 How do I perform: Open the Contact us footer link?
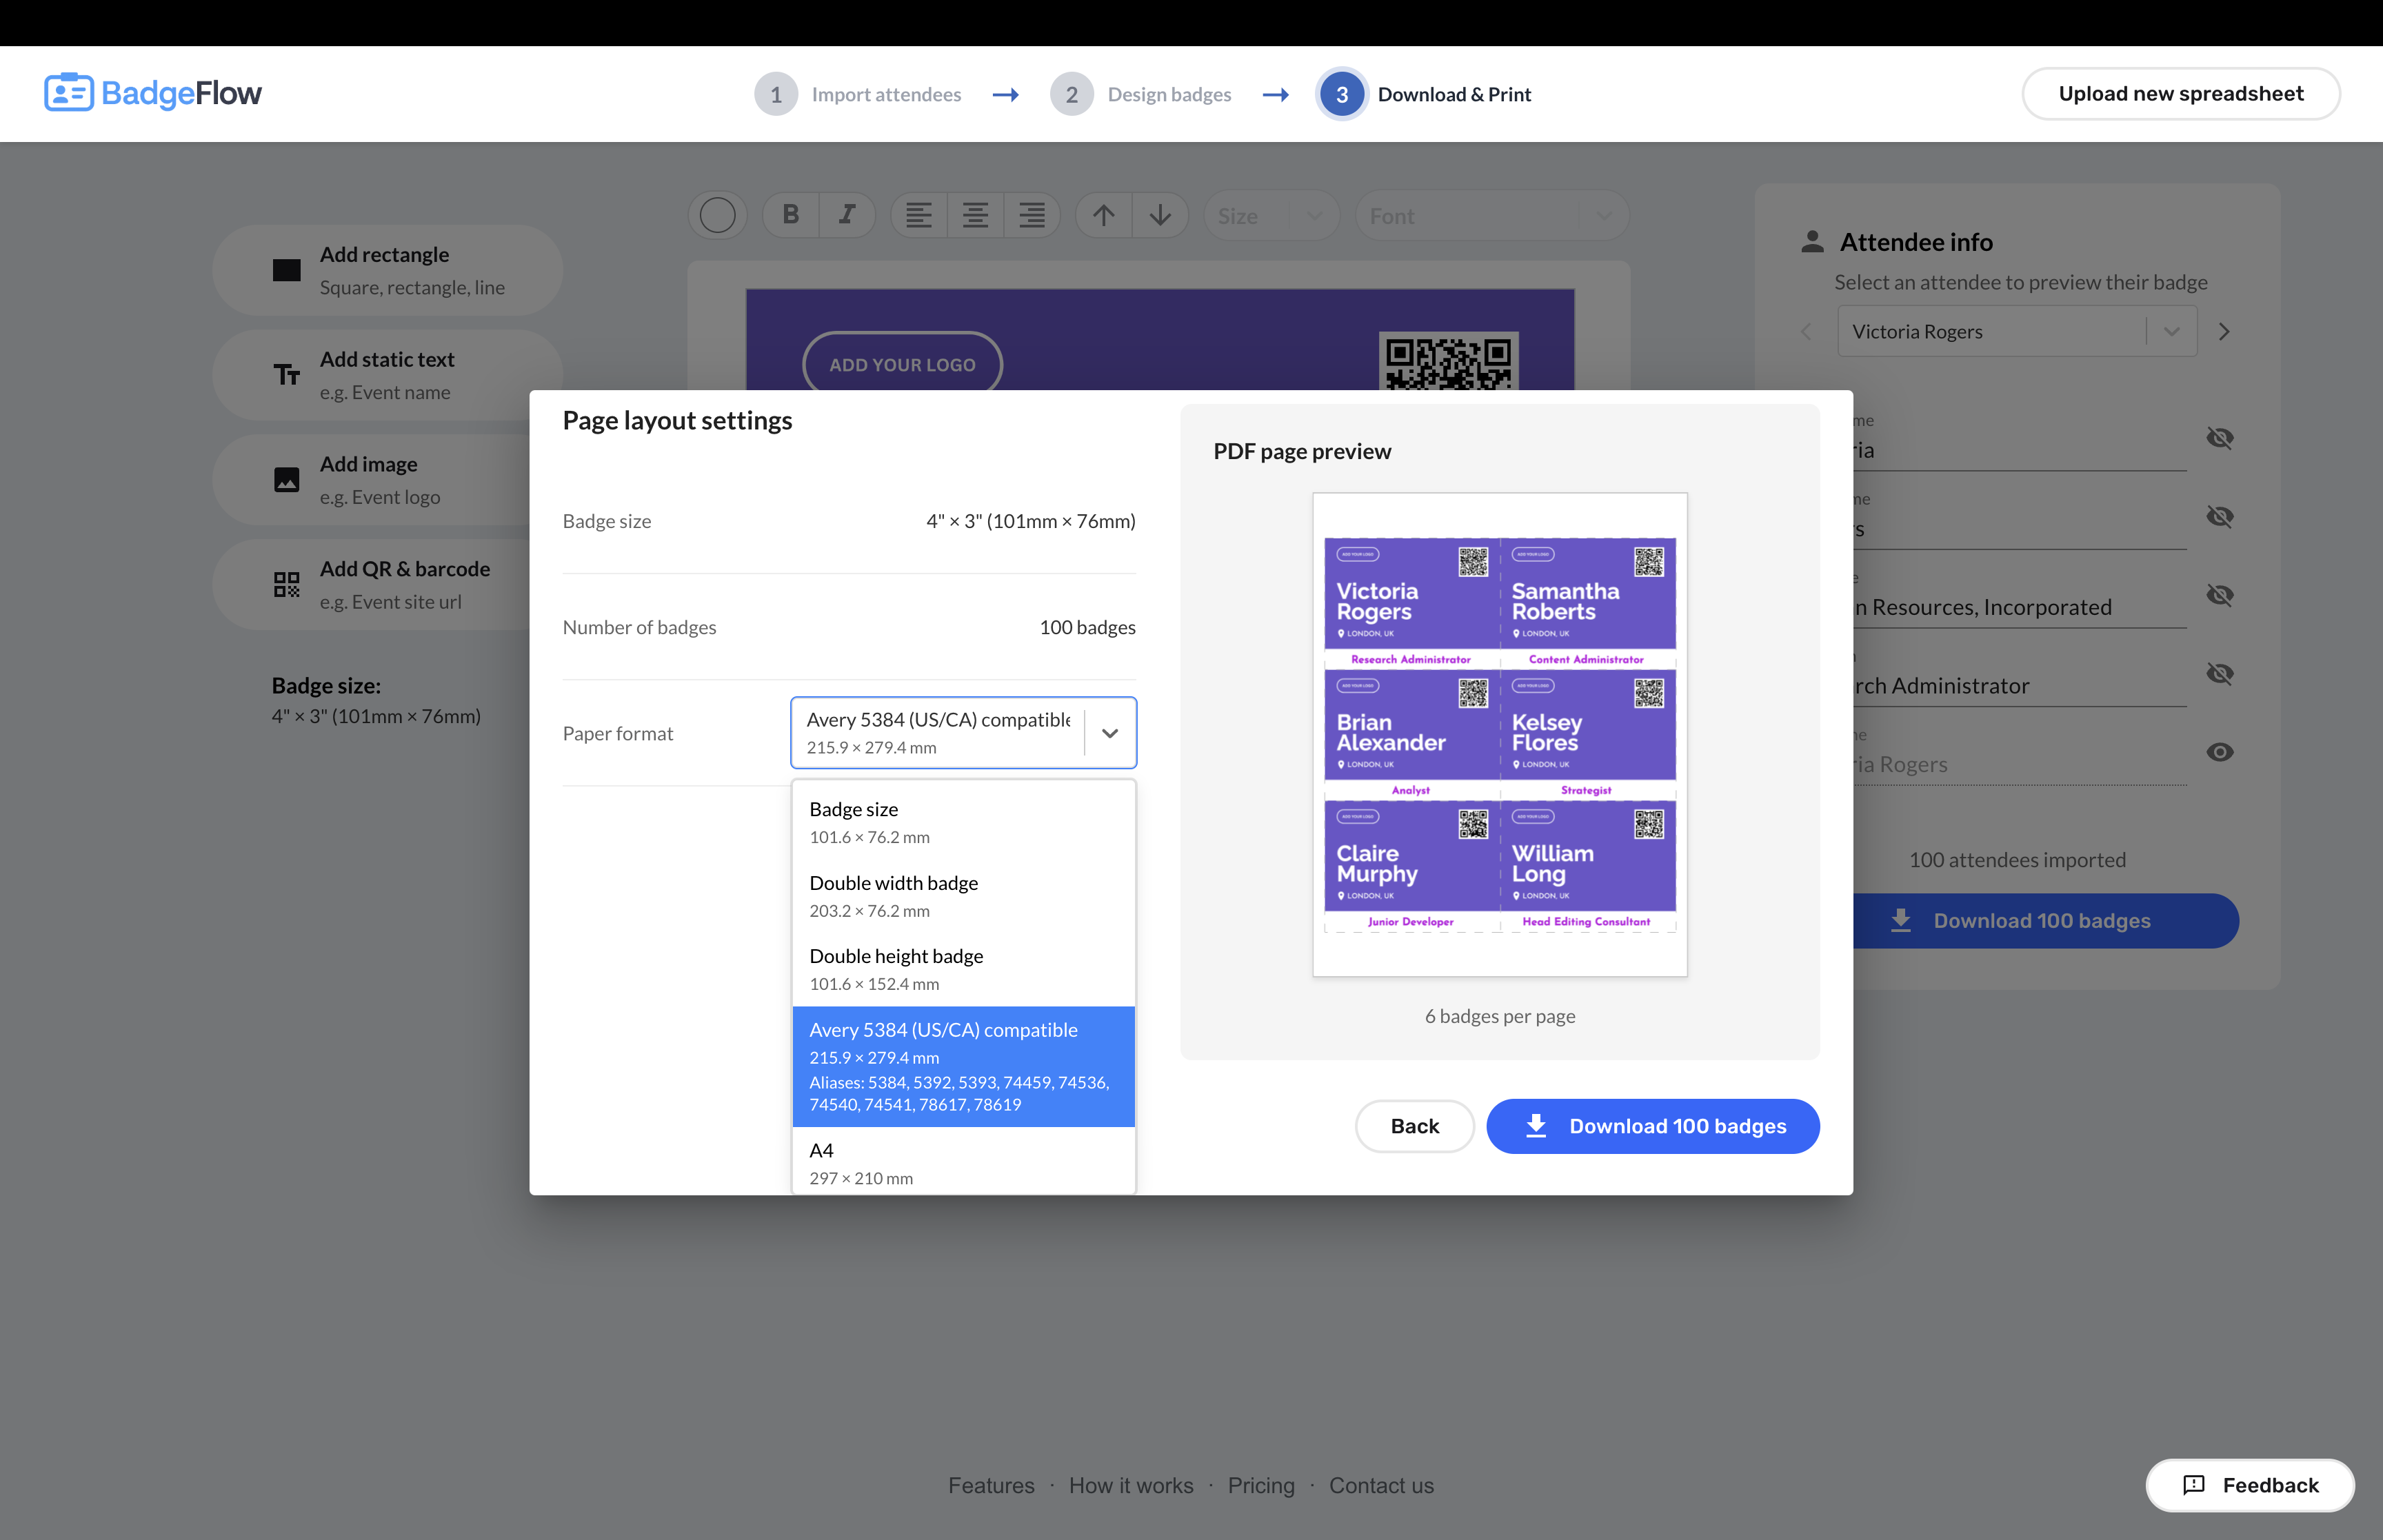coord(1381,1485)
